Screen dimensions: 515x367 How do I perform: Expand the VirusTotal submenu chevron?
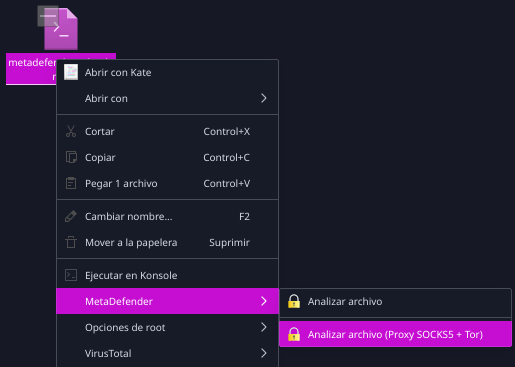coord(264,353)
